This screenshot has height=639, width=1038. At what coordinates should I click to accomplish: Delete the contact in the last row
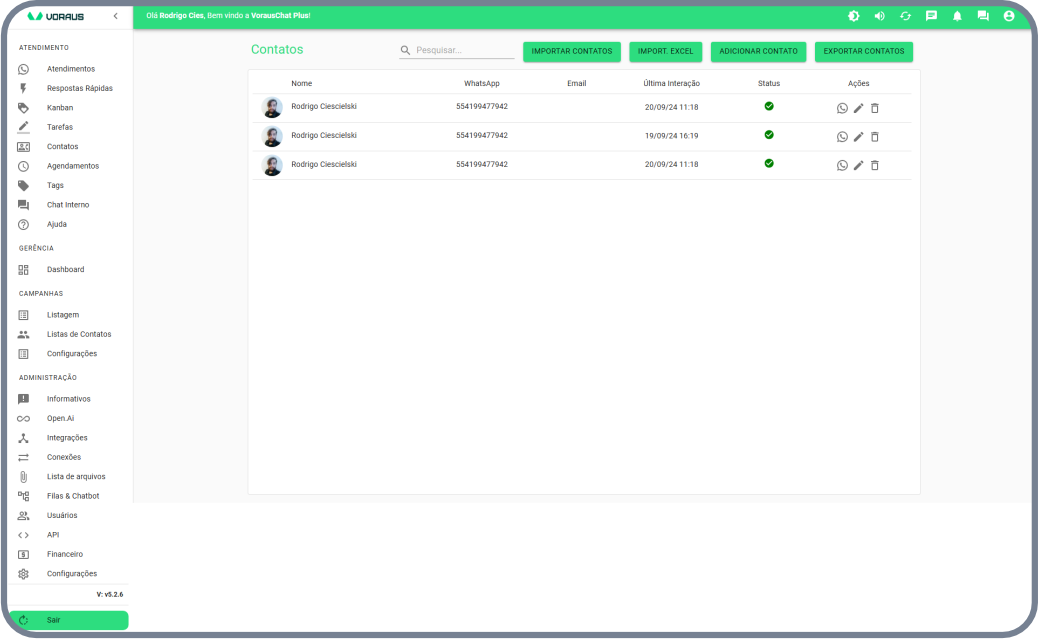pos(874,165)
